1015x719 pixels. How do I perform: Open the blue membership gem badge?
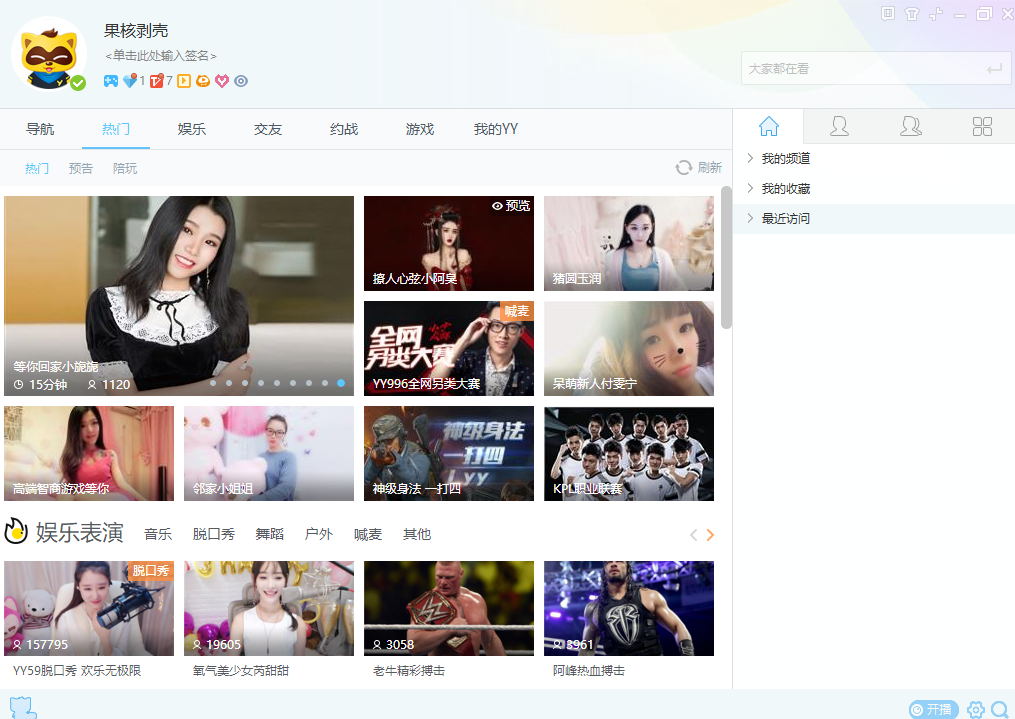pos(130,80)
